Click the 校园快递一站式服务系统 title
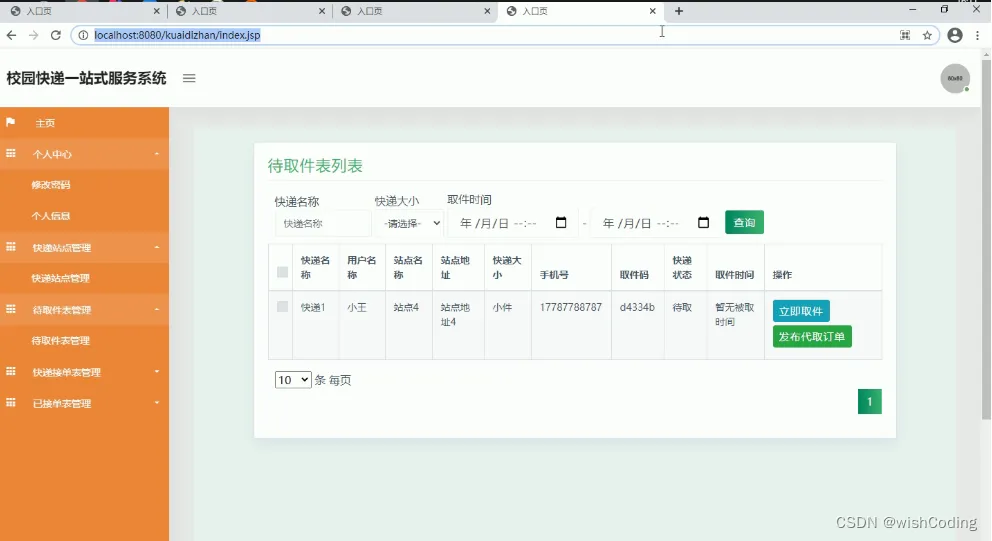This screenshot has width=992, height=541. [x=86, y=78]
